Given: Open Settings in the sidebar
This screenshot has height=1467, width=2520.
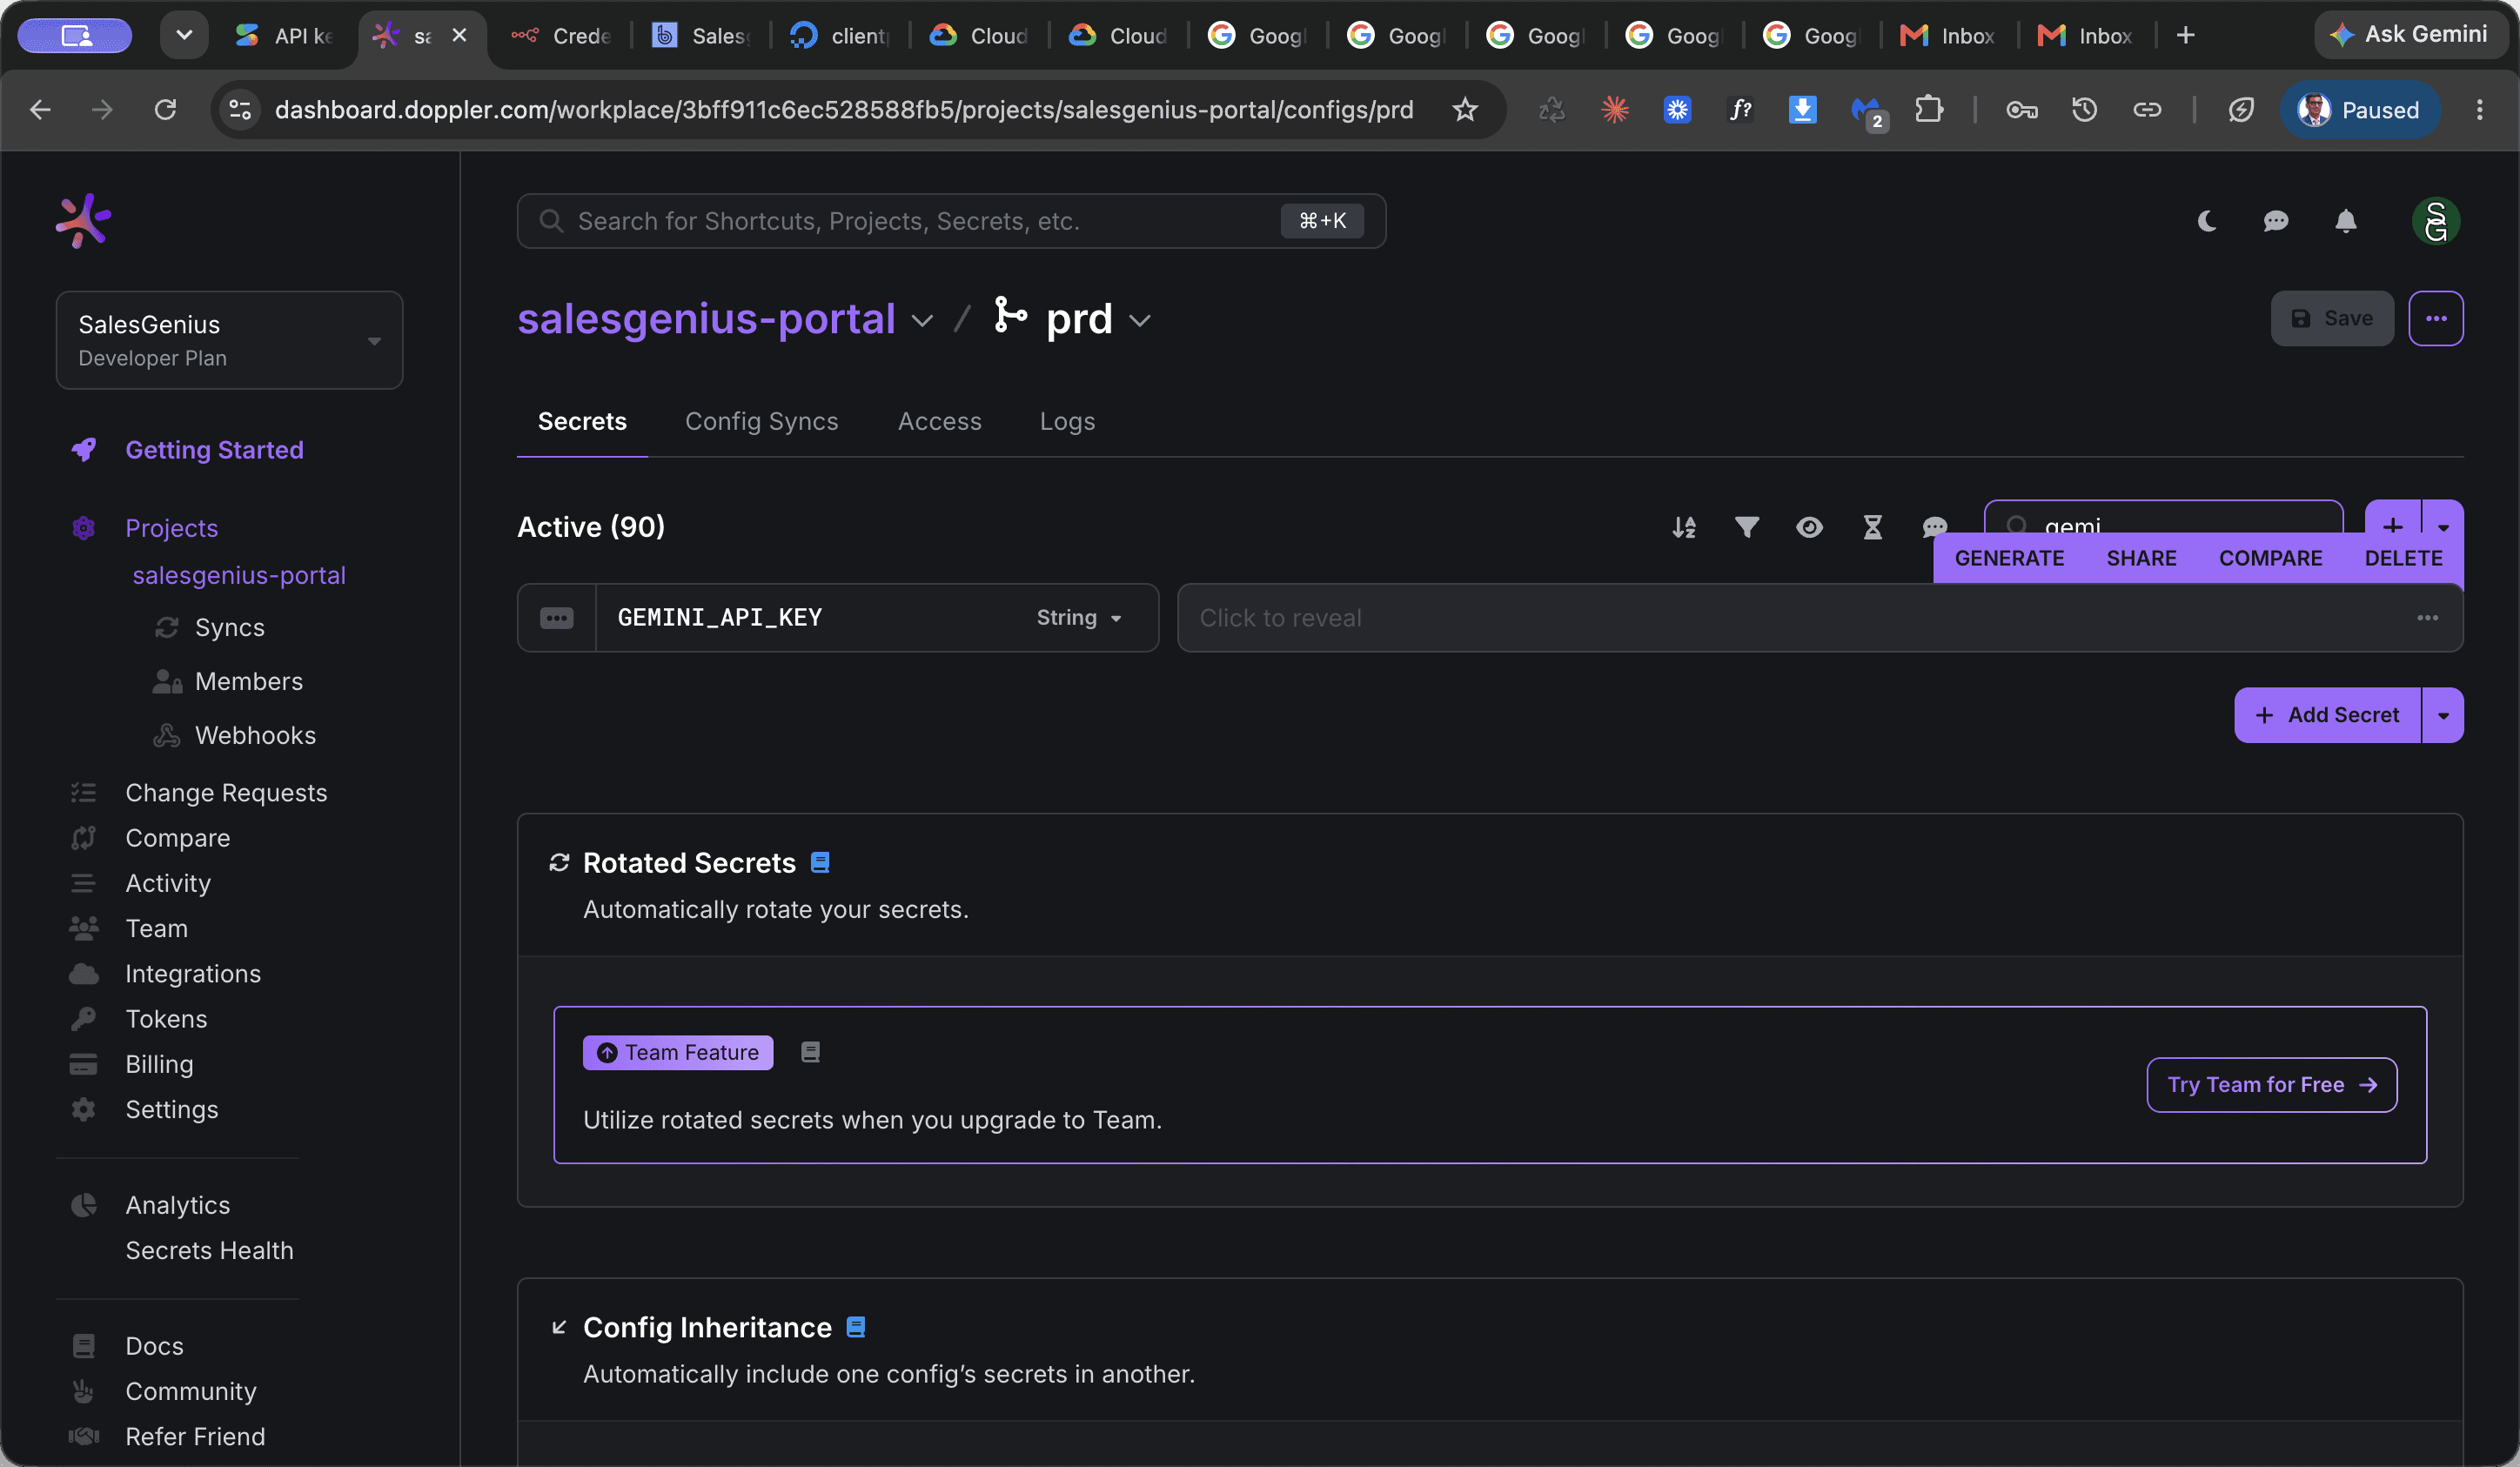Looking at the screenshot, I should [x=171, y=1109].
